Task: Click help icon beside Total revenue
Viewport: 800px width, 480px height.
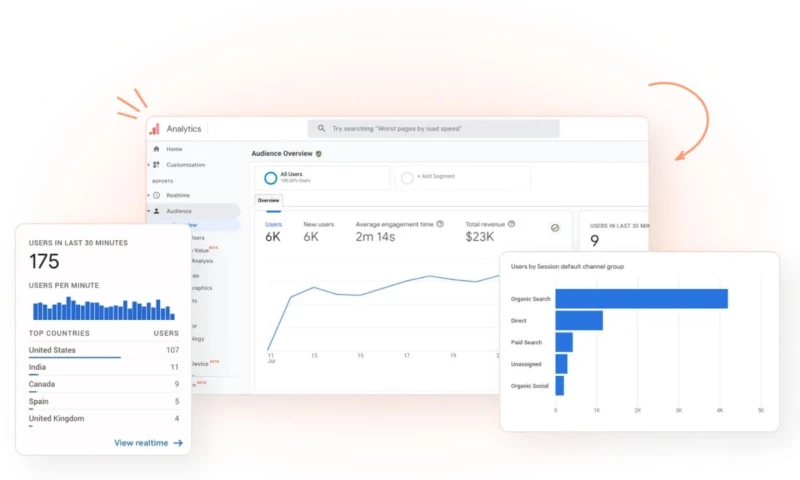Action: pyautogui.click(x=511, y=224)
